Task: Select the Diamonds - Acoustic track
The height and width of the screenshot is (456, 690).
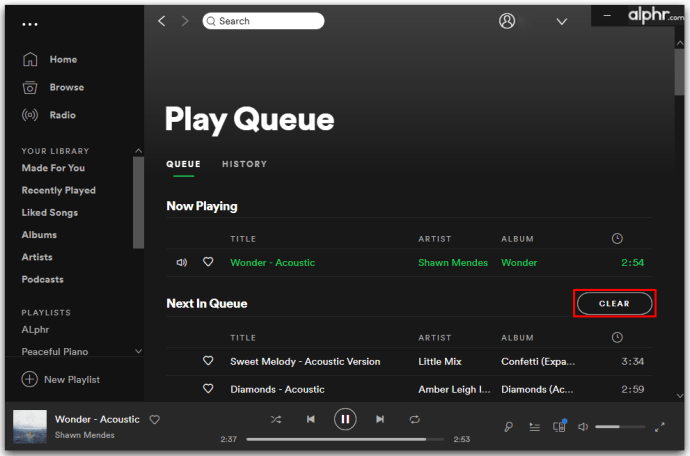Action: point(277,390)
